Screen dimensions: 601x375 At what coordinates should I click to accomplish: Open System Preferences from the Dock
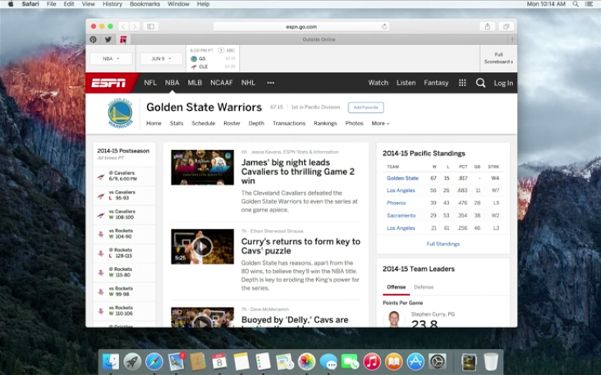click(437, 362)
